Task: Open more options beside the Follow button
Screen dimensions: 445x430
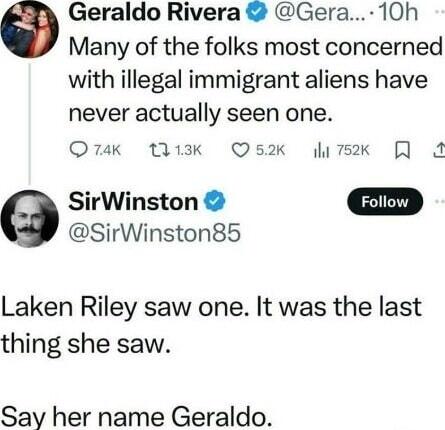Action: pyautogui.click(x=440, y=201)
